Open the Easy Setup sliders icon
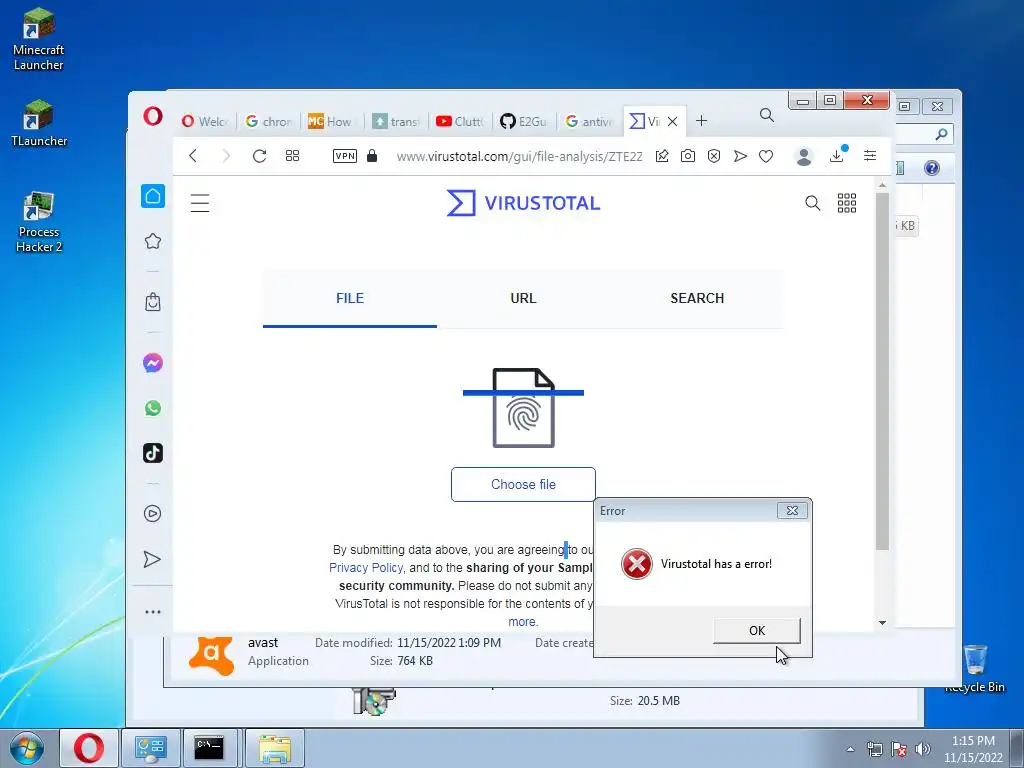Image resolution: width=1024 pixels, height=768 pixels. click(870, 155)
